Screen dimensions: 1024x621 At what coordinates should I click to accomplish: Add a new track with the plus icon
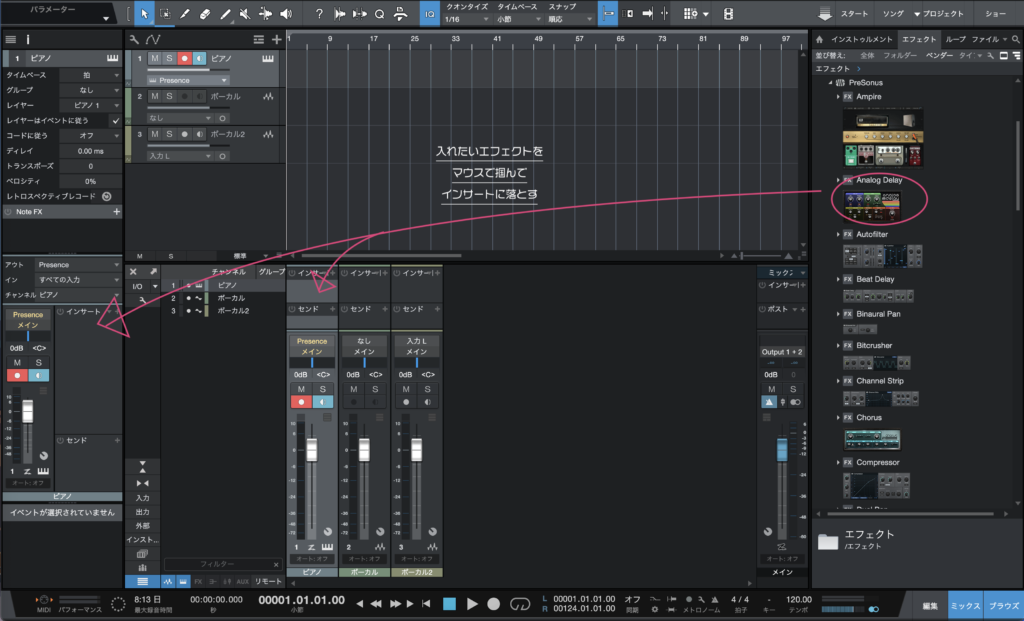click(277, 39)
